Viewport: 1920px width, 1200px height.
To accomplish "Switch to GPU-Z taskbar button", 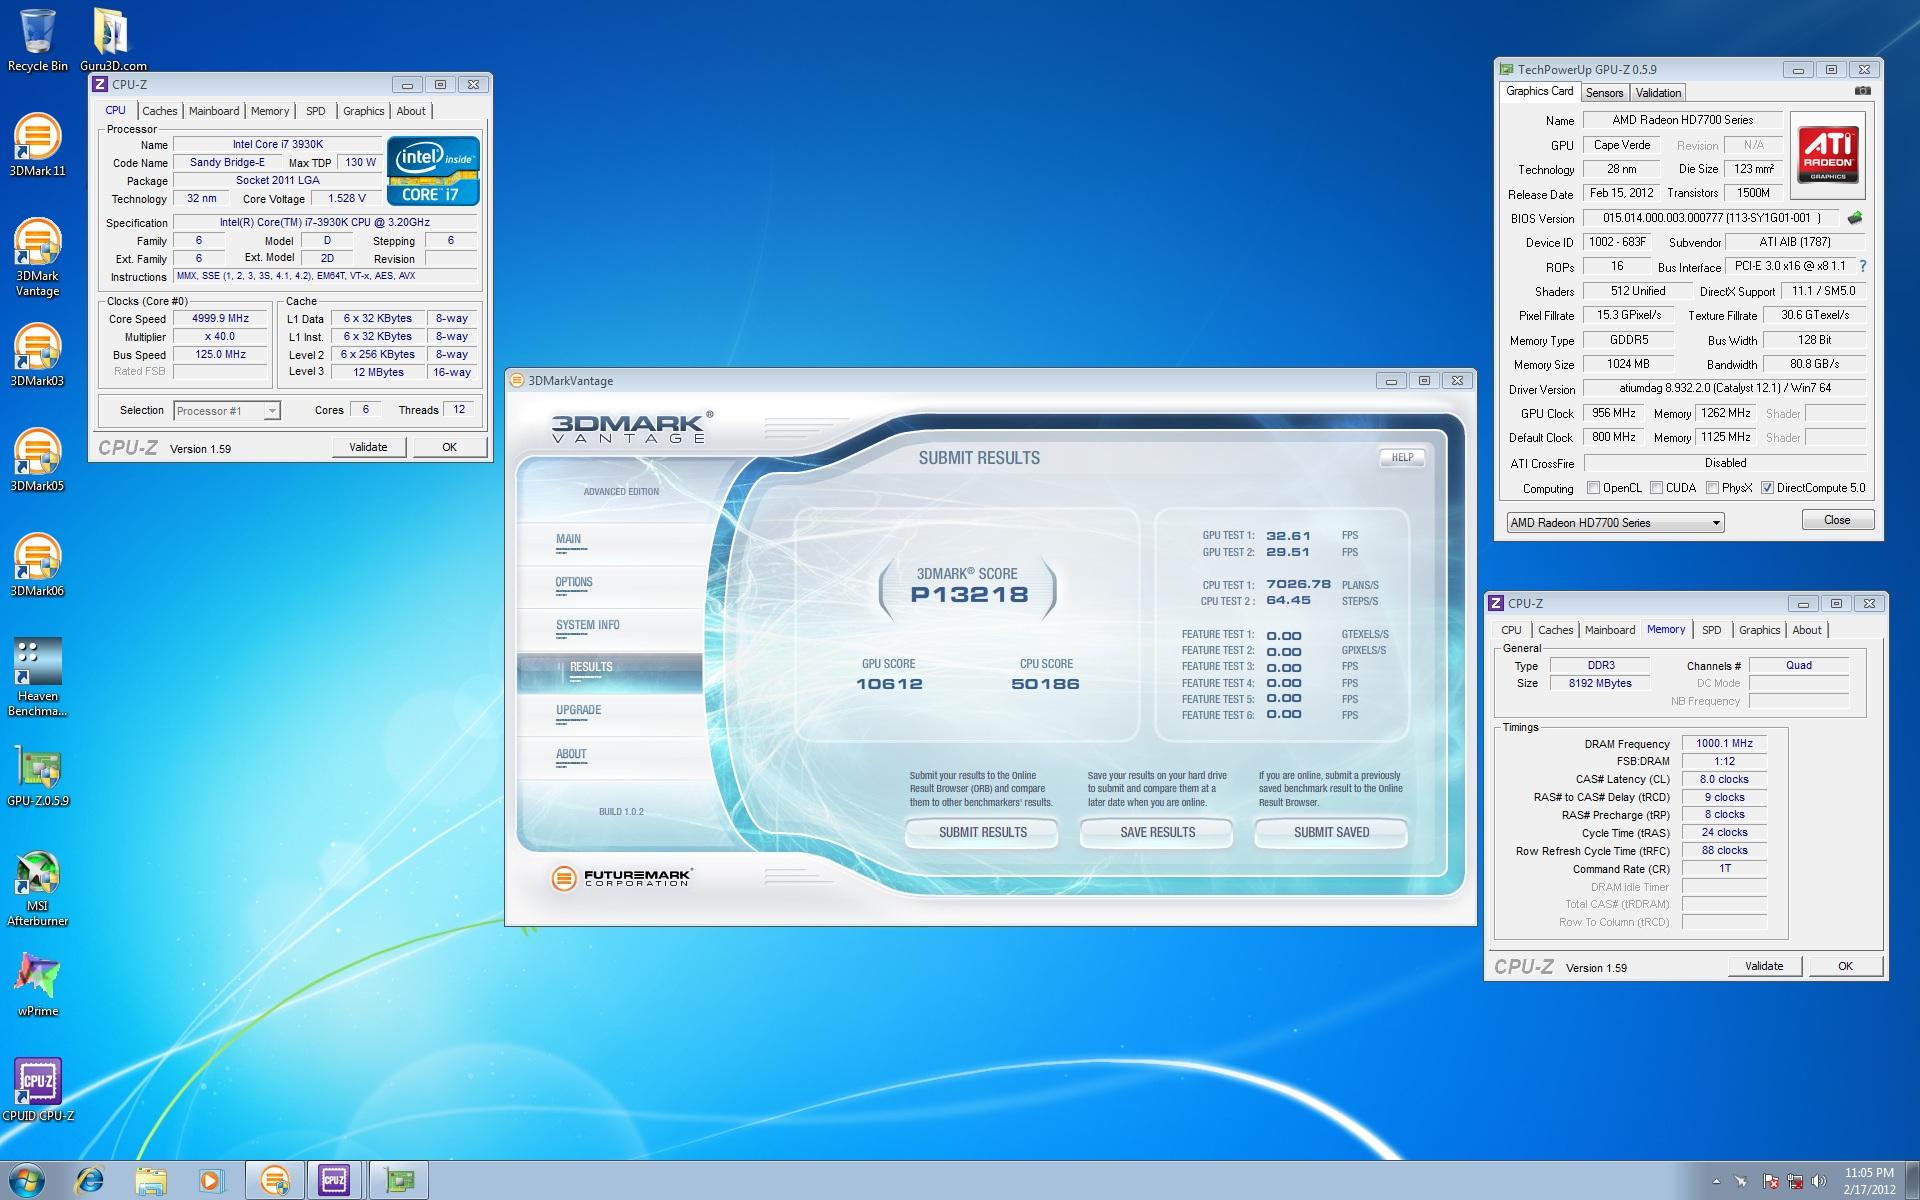I will (400, 1181).
